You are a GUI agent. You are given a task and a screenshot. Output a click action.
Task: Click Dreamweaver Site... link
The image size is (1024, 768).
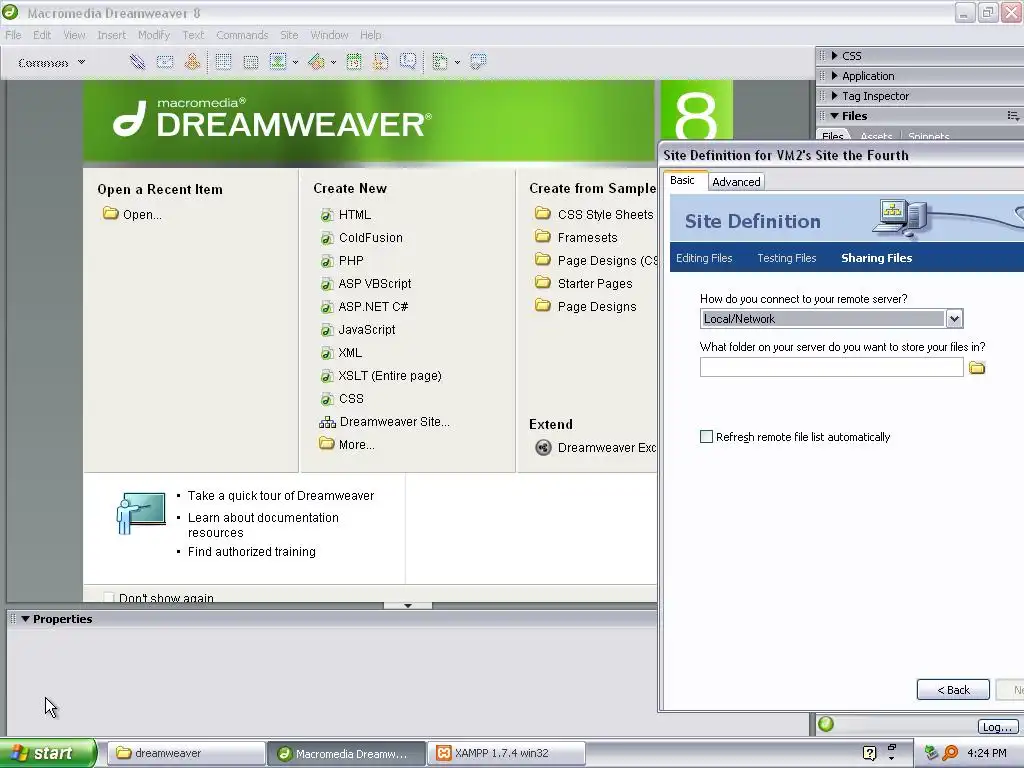384,422
